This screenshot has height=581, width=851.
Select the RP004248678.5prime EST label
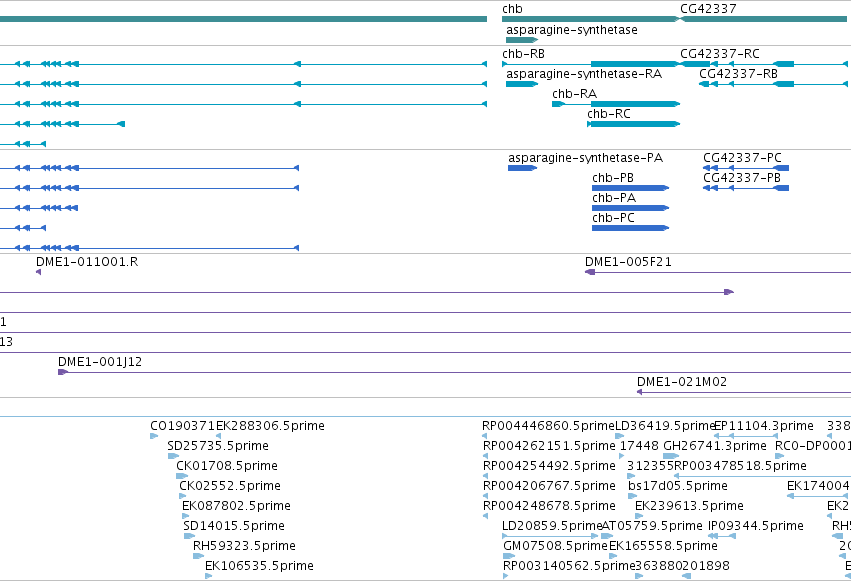coord(549,506)
